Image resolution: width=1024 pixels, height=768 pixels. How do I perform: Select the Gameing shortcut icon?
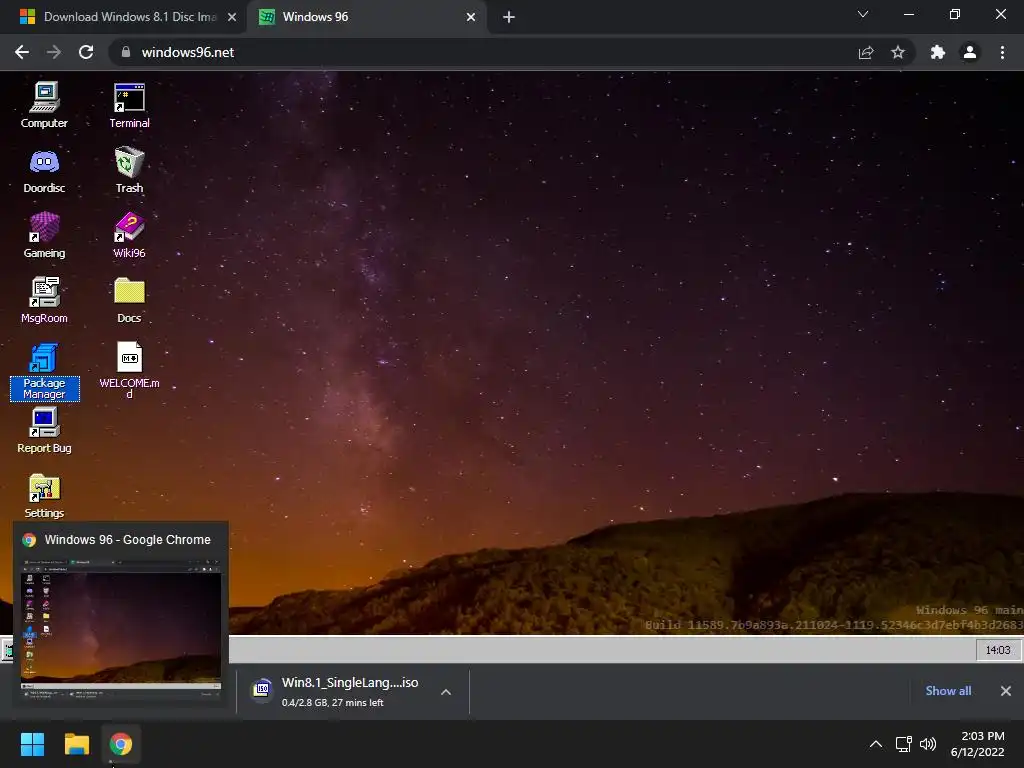click(x=44, y=235)
